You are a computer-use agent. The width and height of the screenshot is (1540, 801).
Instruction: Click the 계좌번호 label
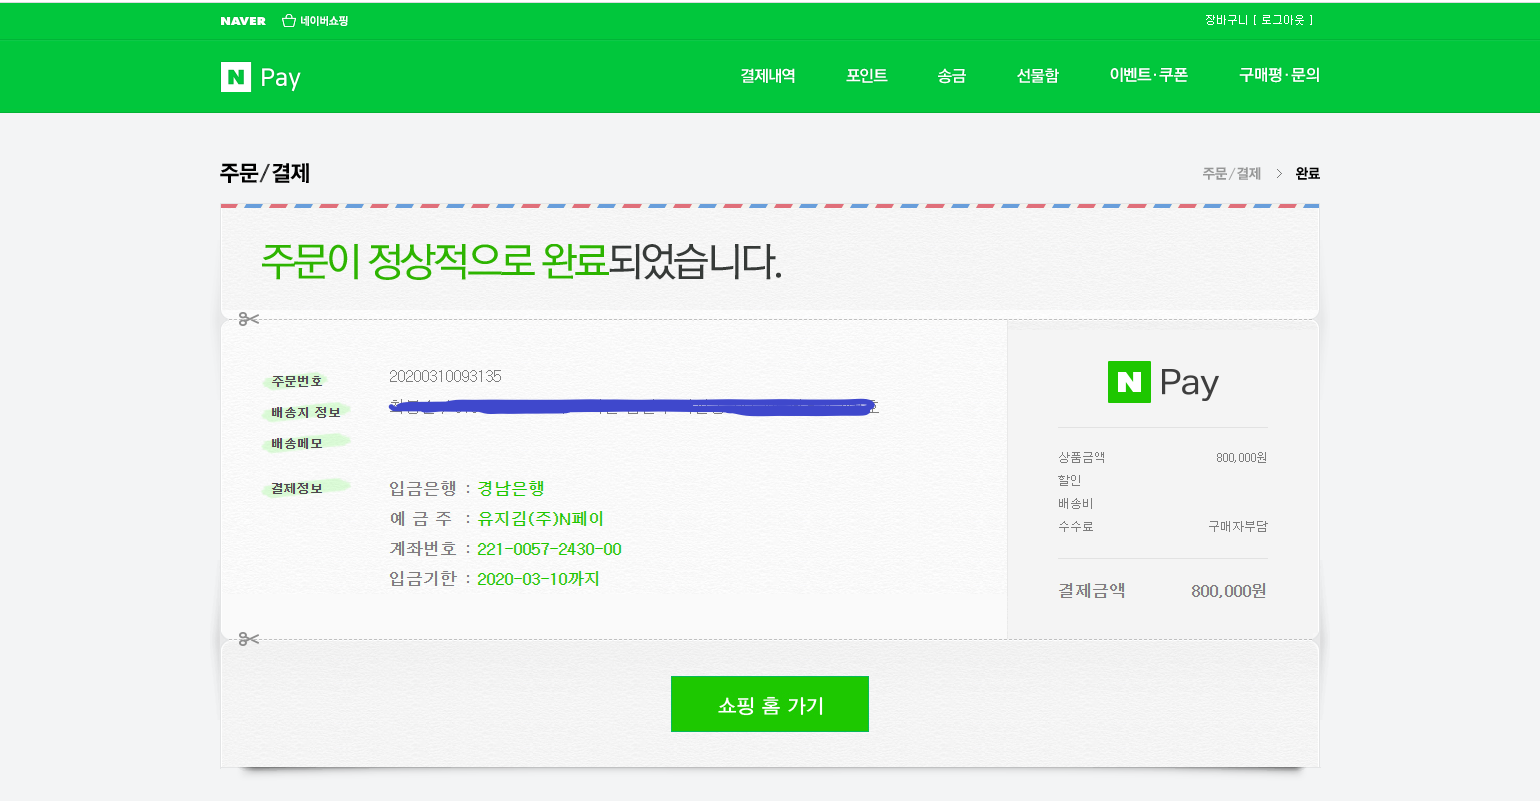click(x=423, y=549)
